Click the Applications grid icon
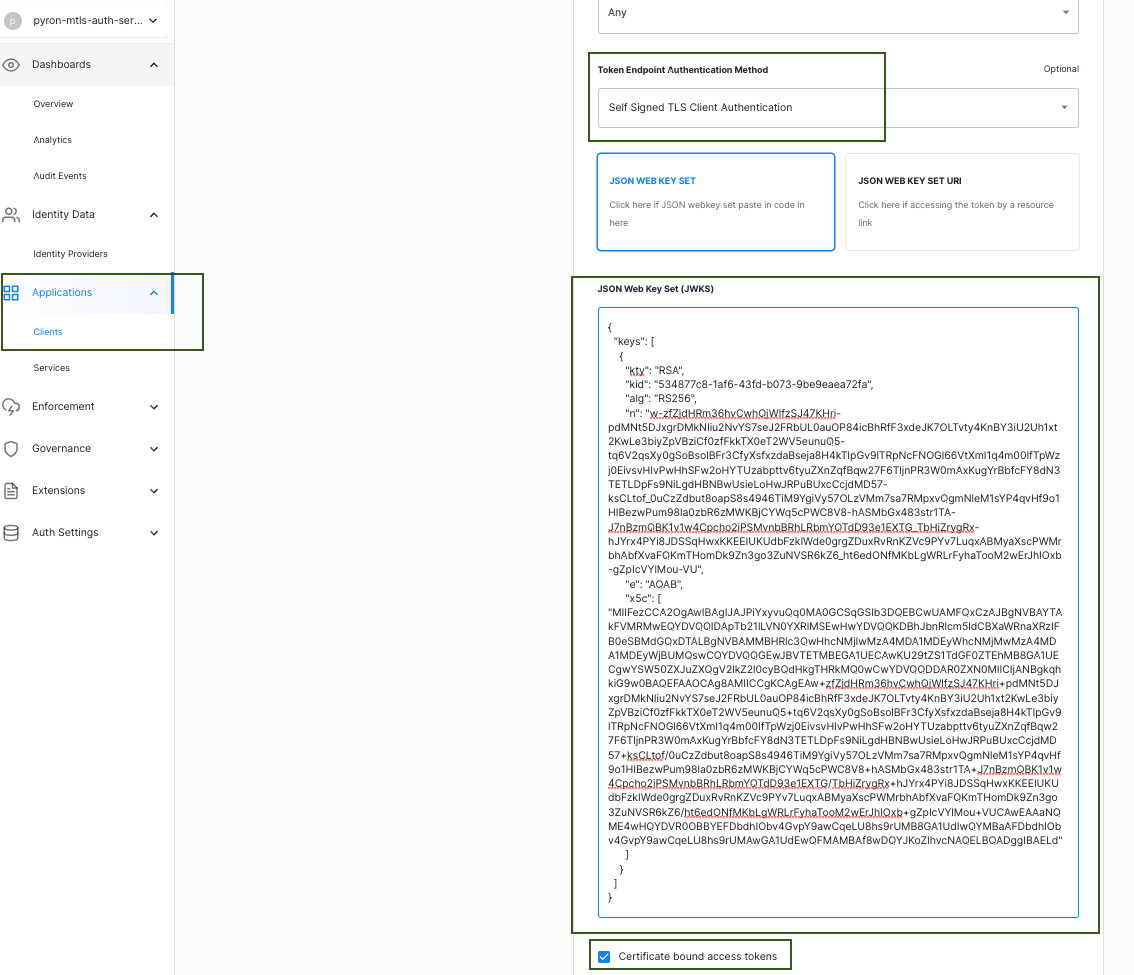This screenshot has height=975, width=1134. pyautogui.click(x=12, y=293)
